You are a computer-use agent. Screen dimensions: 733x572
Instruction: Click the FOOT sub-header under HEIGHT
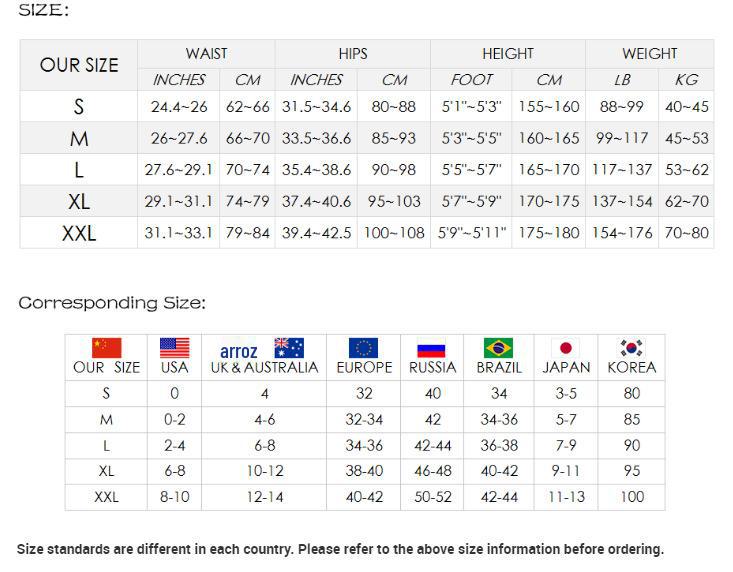[472, 80]
